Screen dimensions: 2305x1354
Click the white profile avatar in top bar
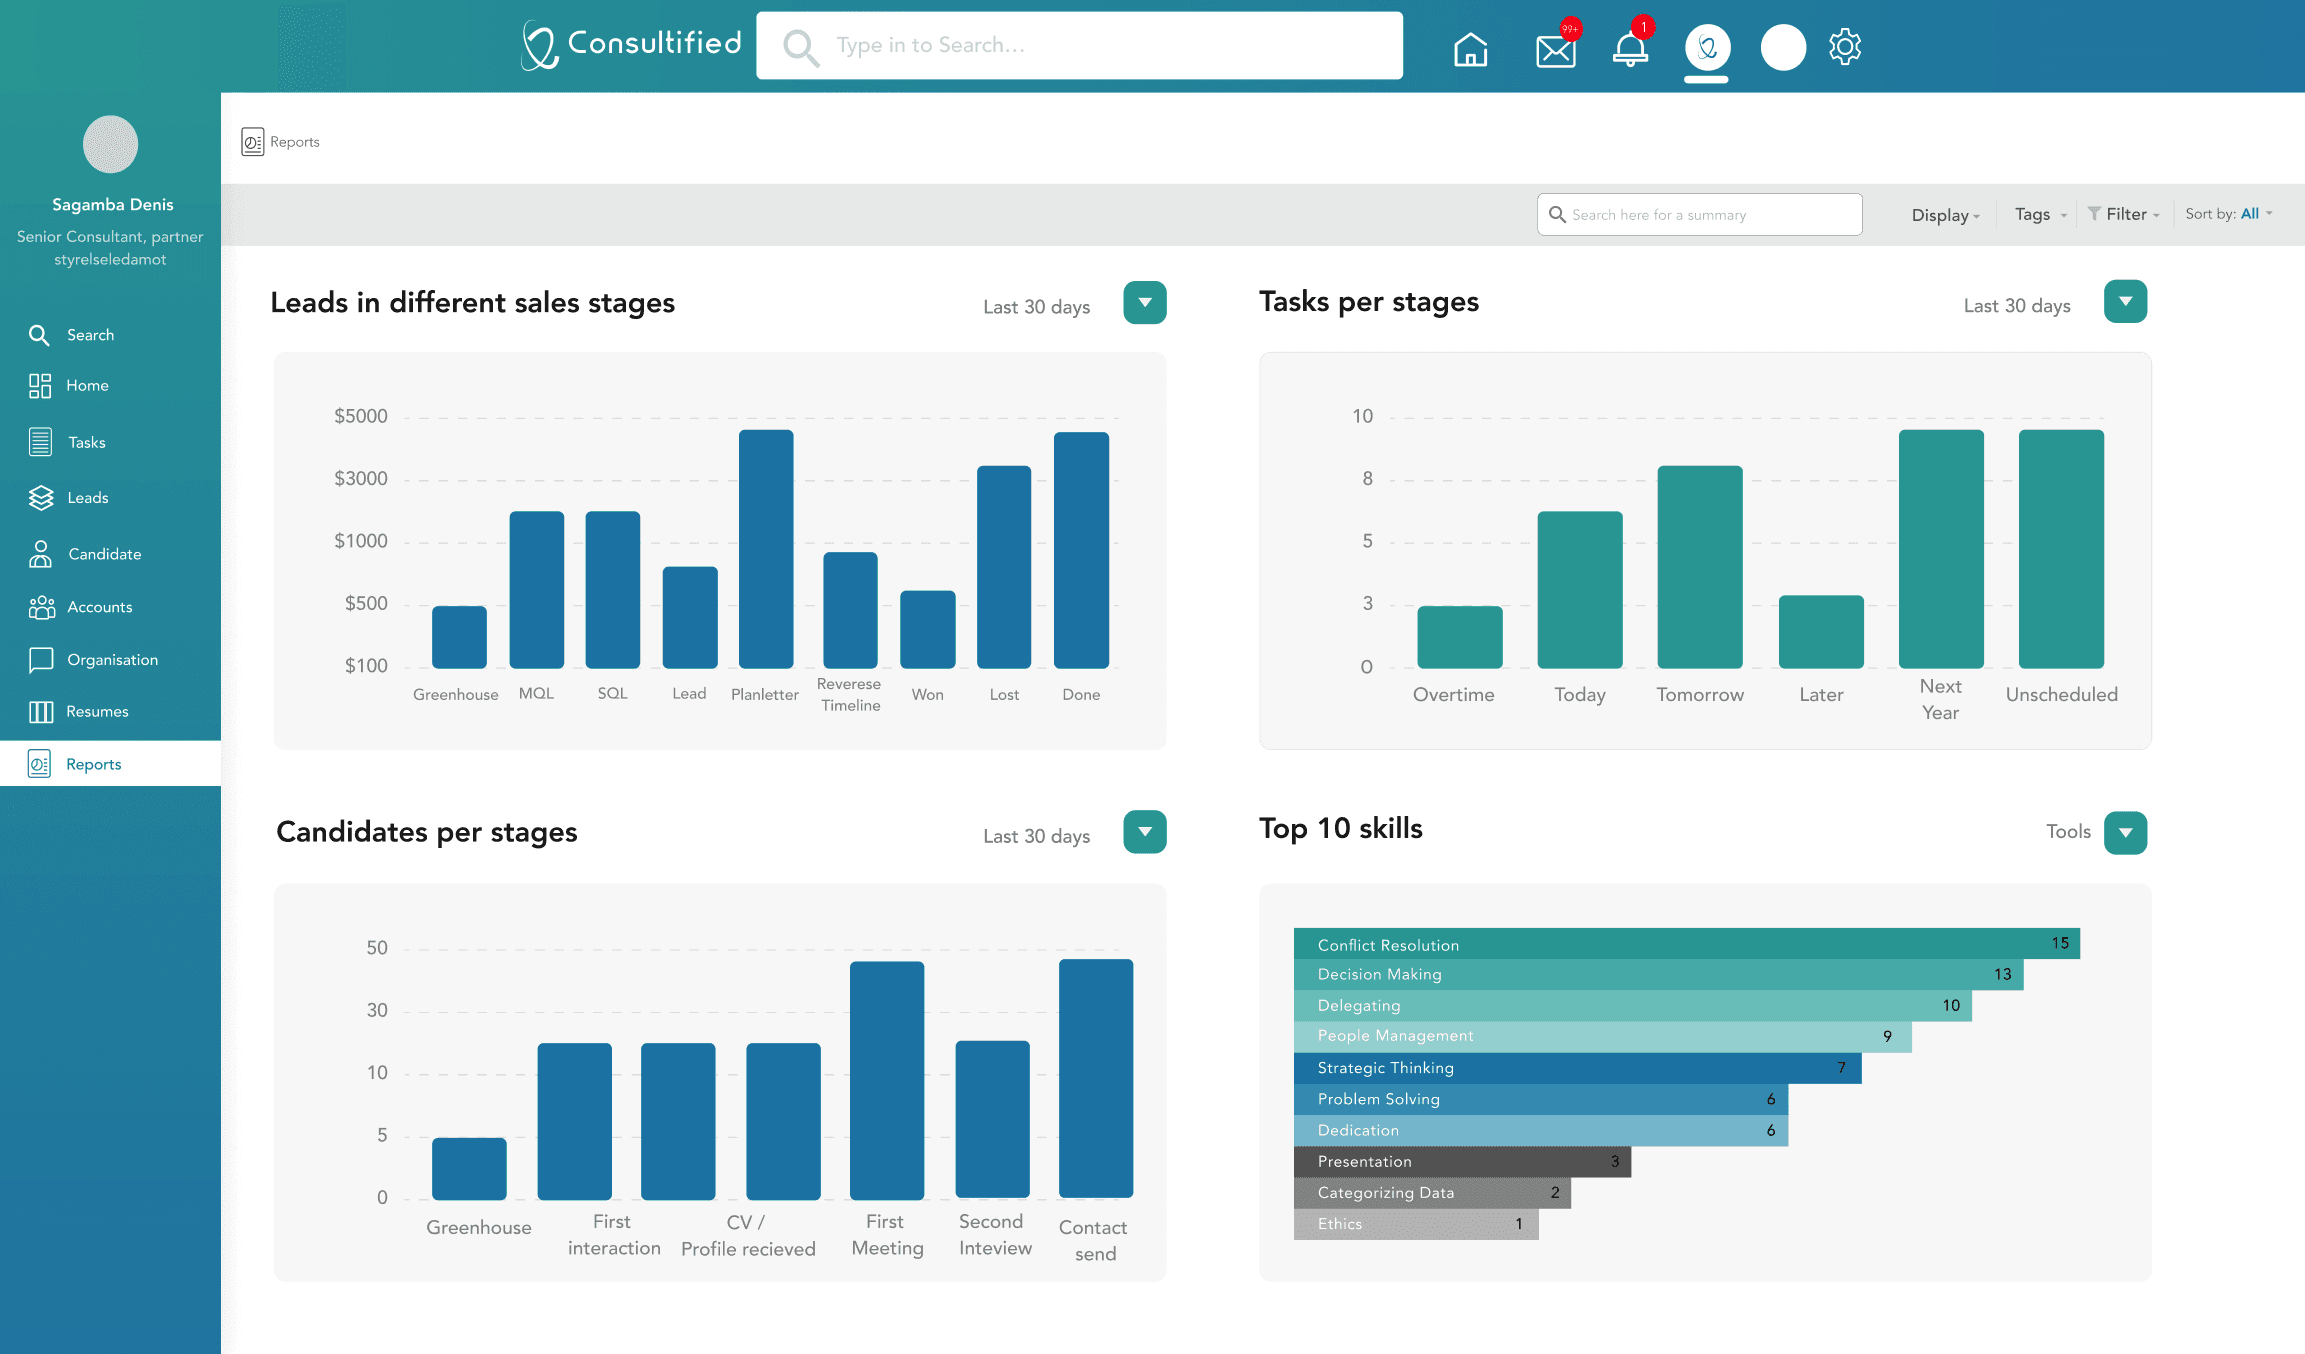[x=1783, y=47]
